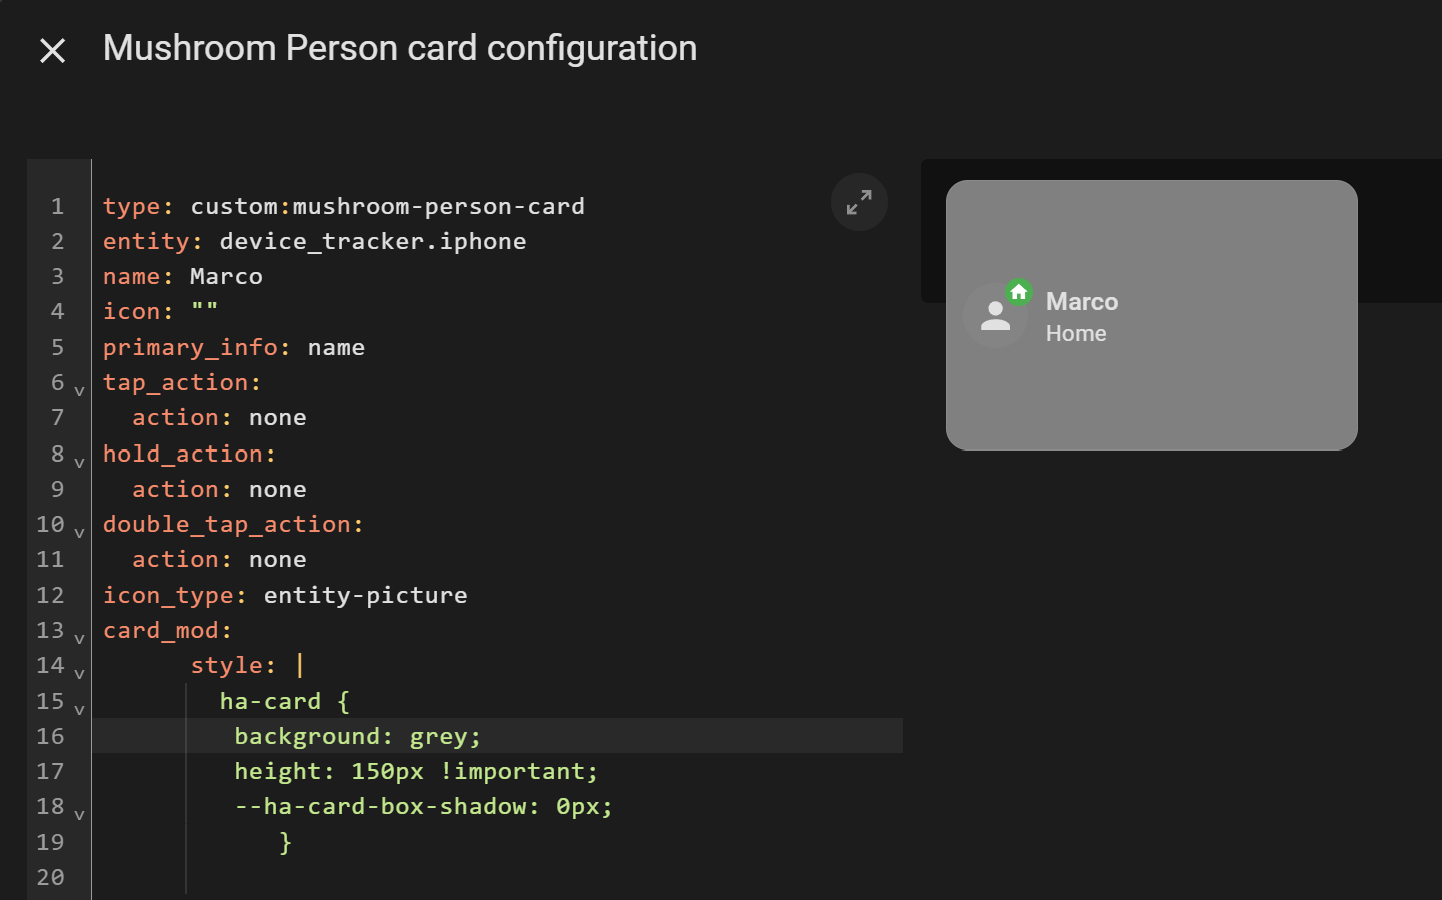Click the Home state text in preview
The height and width of the screenshot is (900, 1442).
(1076, 334)
